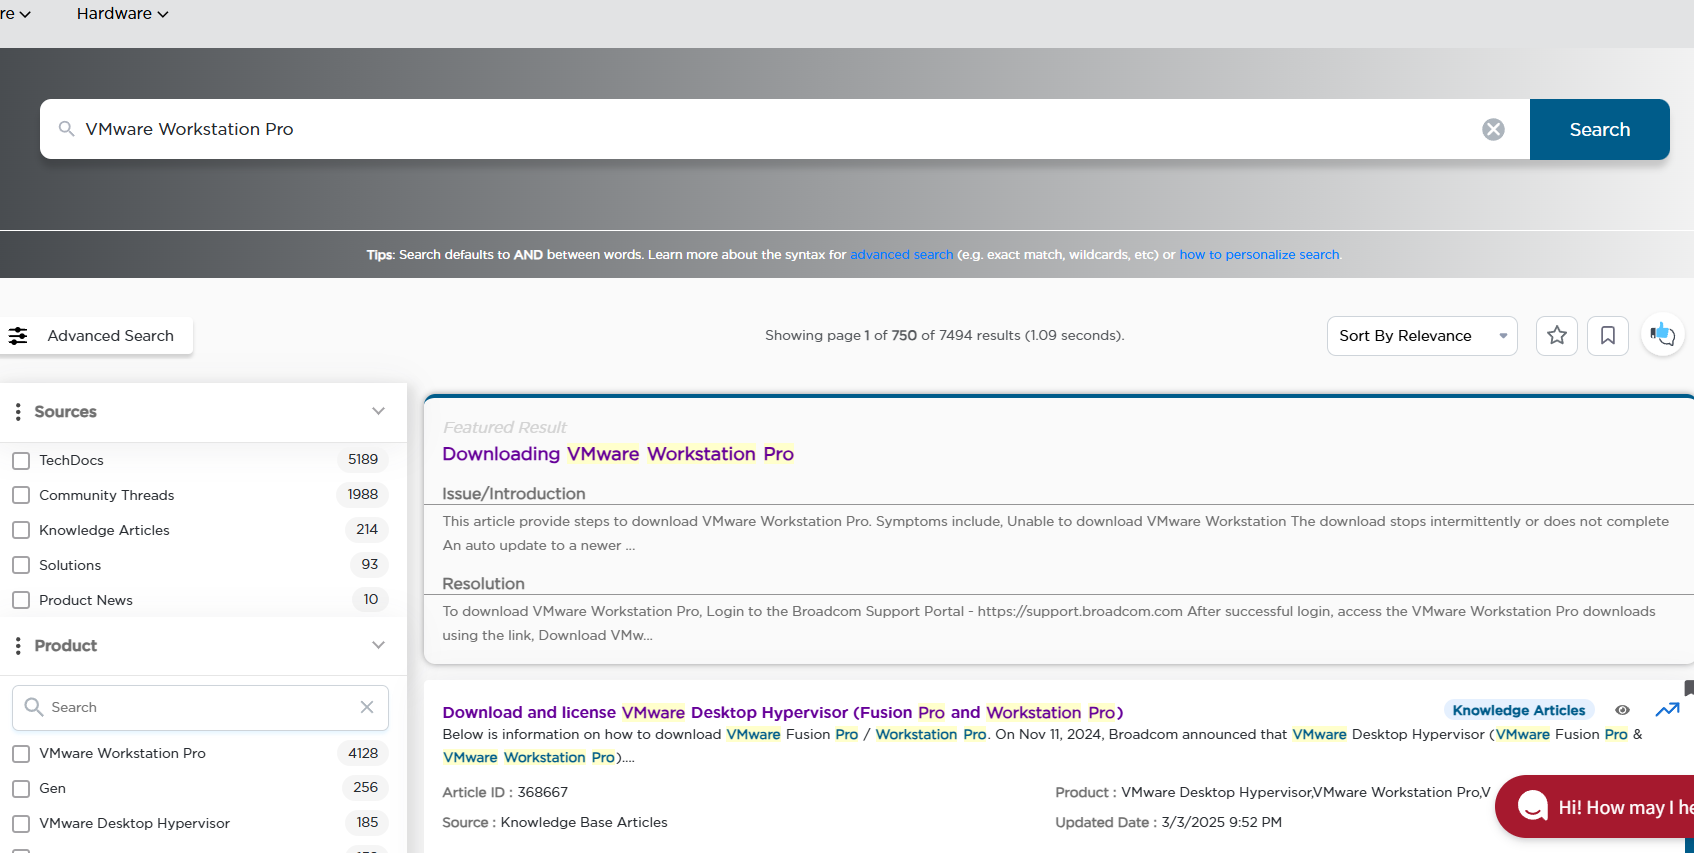Image resolution: width=1694 pixels, height=853 pixels.
Task: Check the VMware Workstation Pro product filter
Action: pyautogui.click(x=21, y=754)
